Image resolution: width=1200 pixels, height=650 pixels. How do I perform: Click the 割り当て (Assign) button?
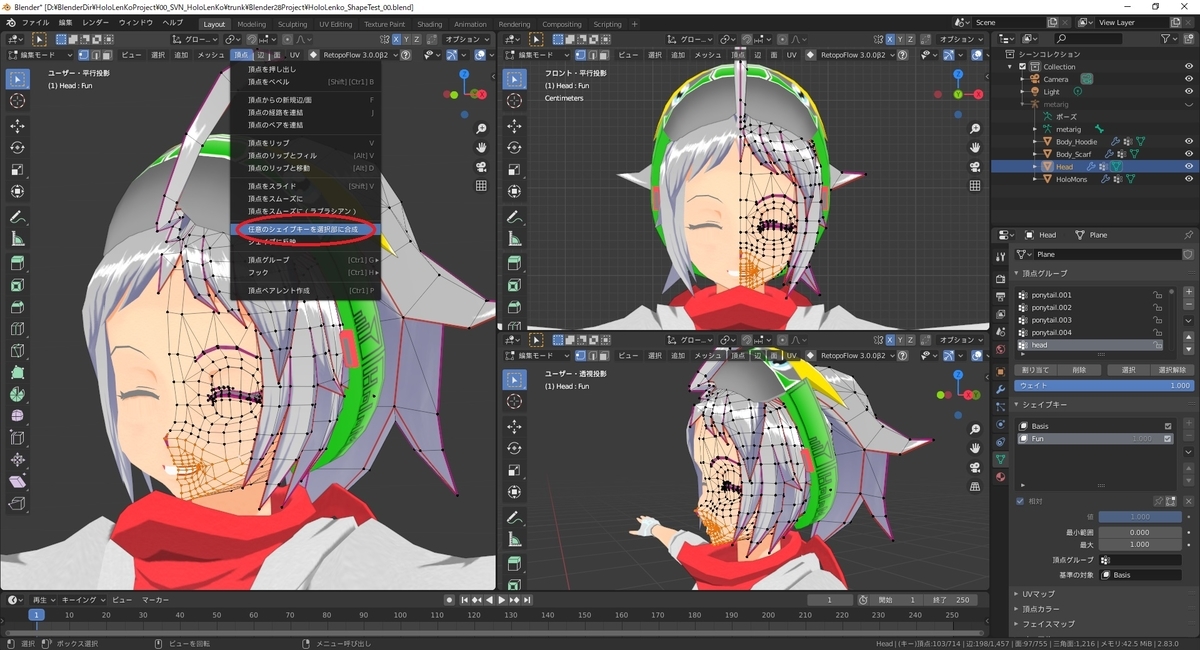[x=1035, y=369]
